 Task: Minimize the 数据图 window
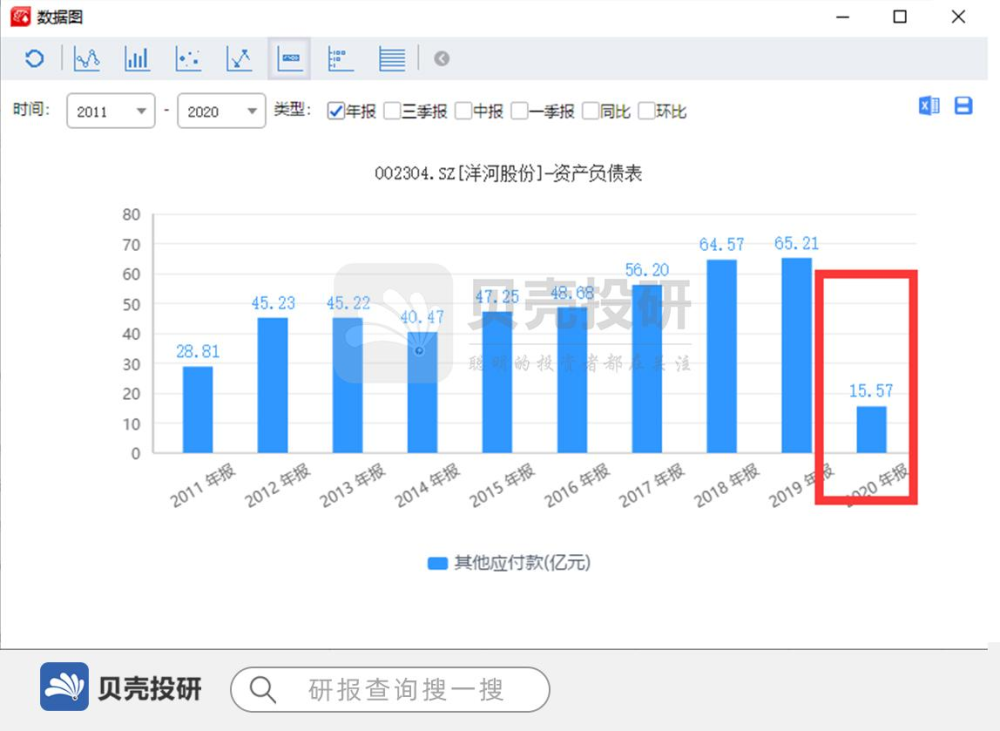[843, 17]
